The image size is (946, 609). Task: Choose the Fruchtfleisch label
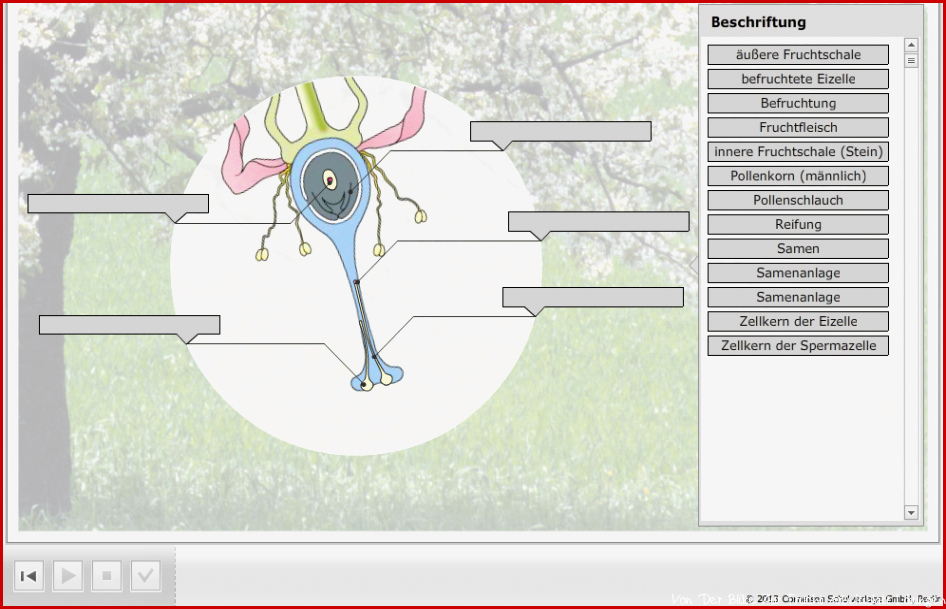point(798,127)
